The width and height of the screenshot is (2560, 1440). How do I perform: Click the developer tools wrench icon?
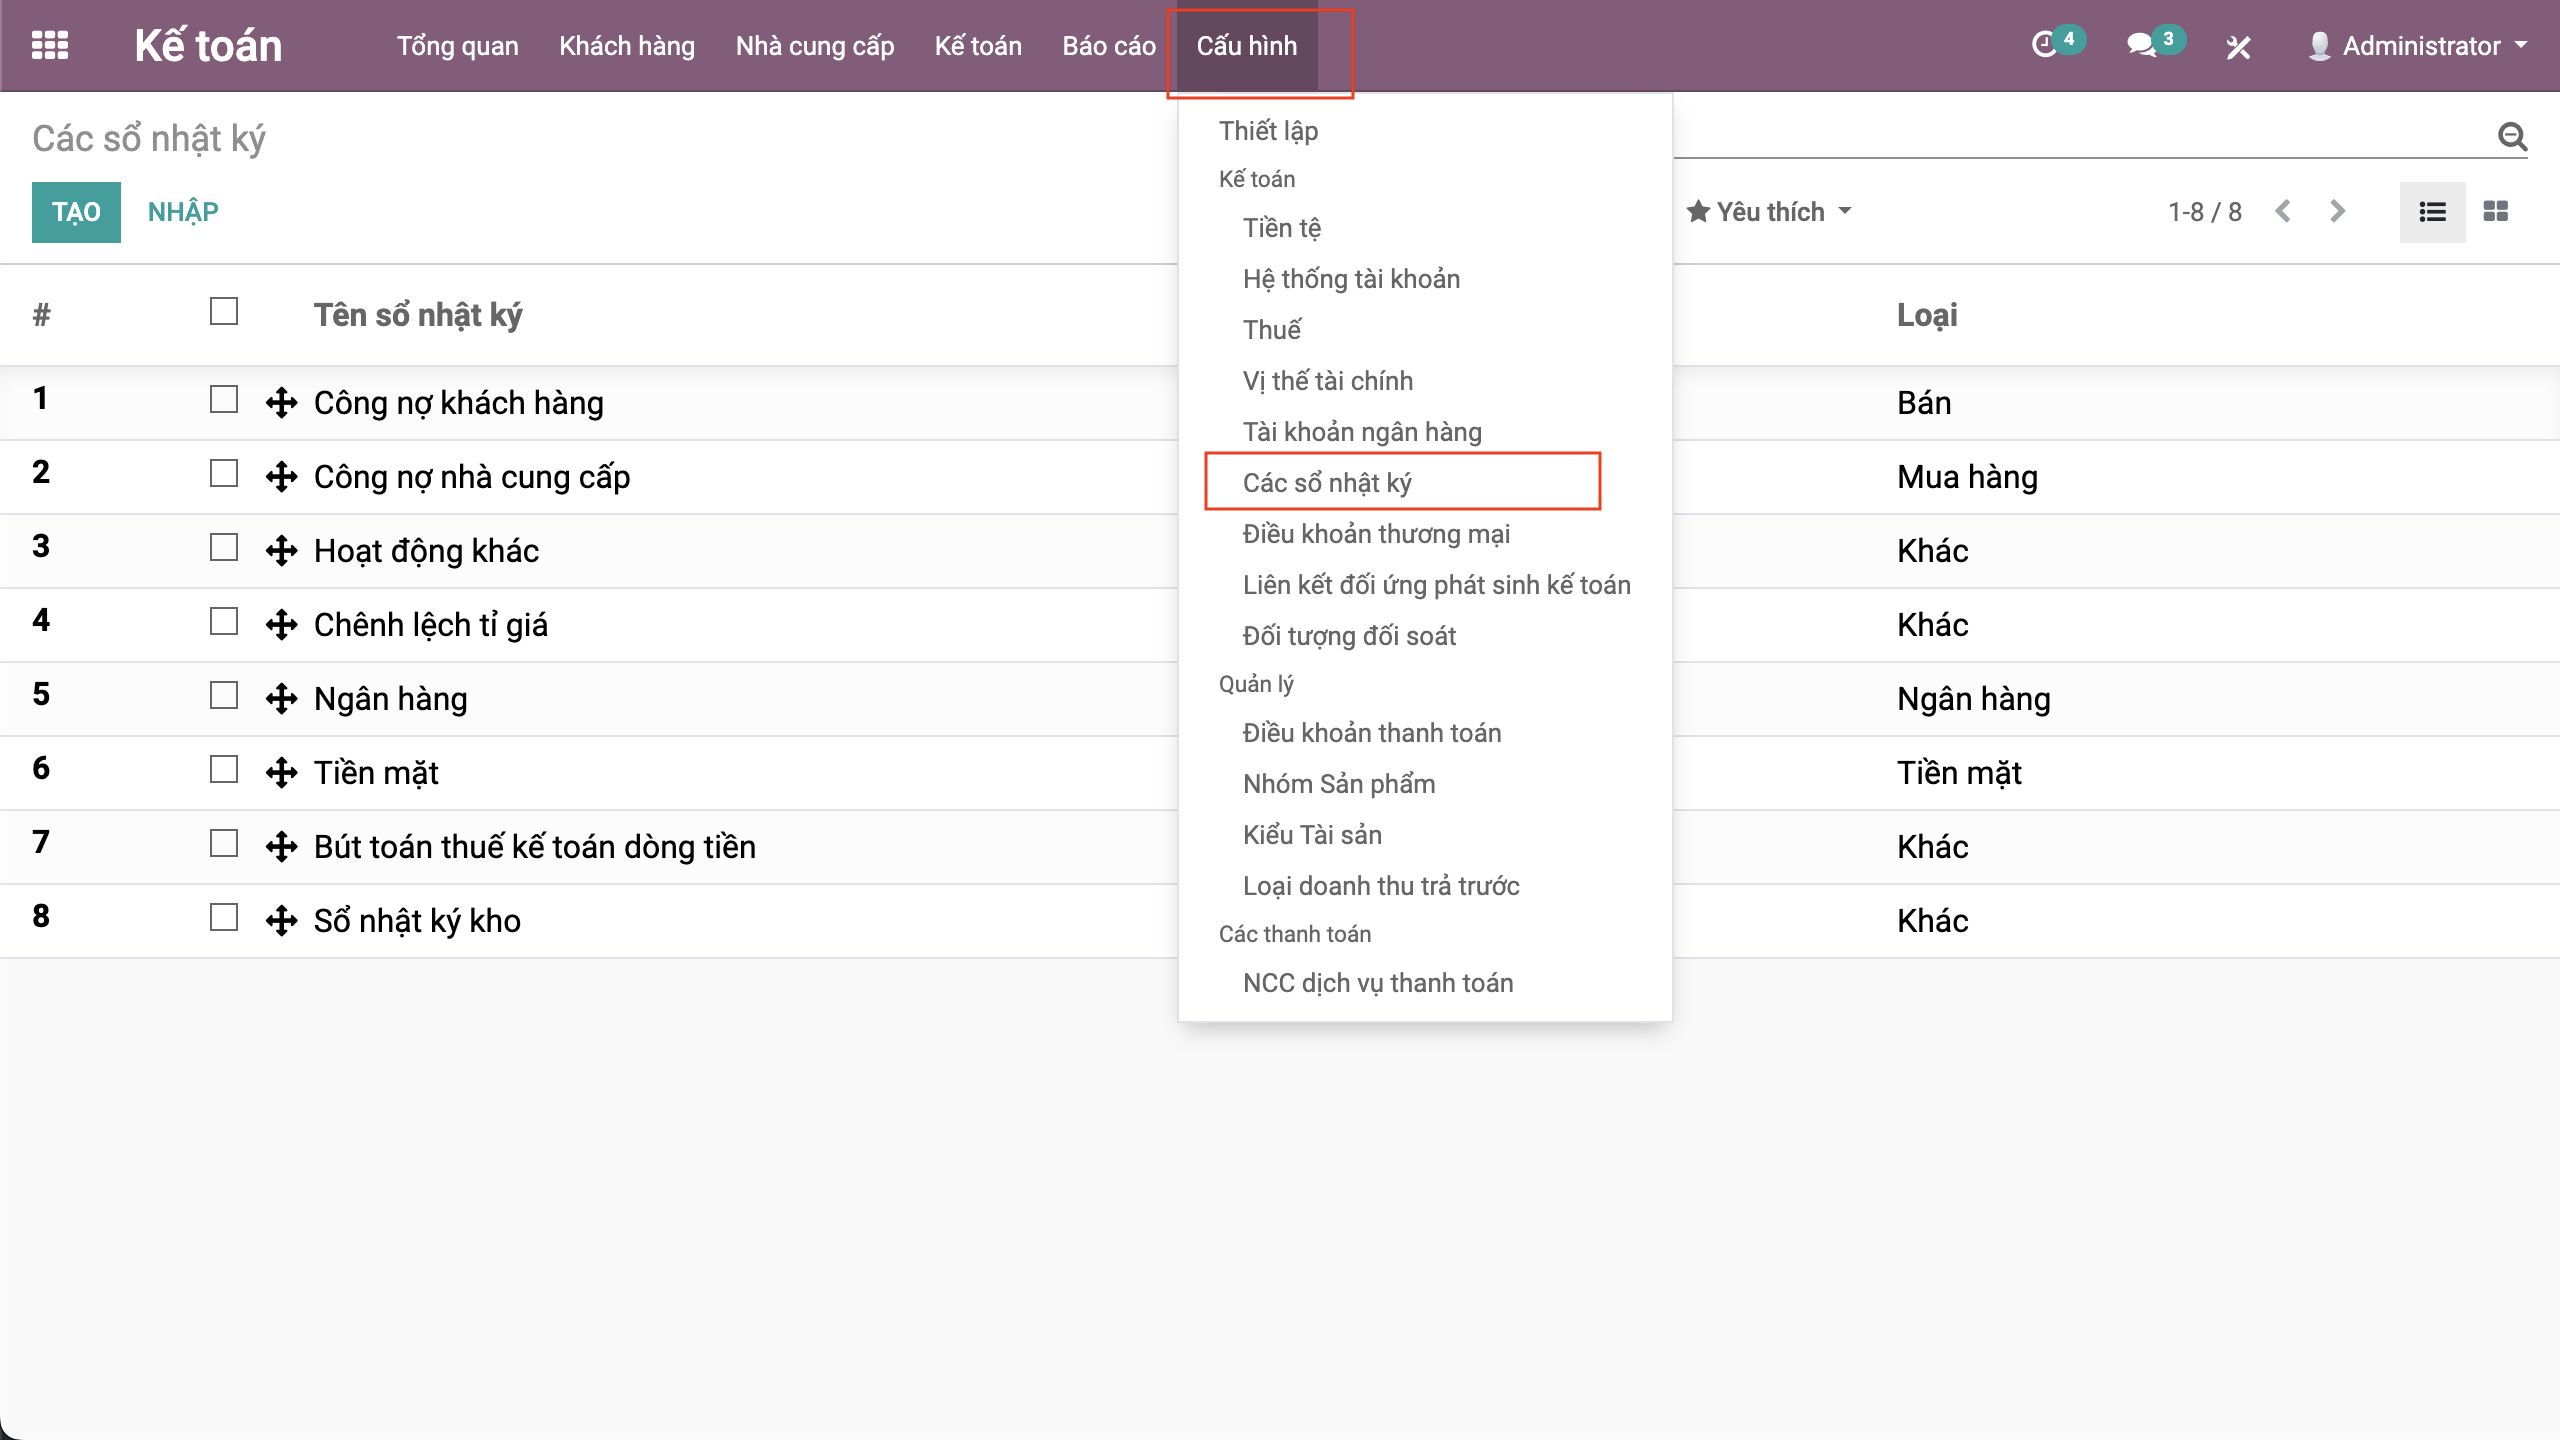(x=2238, y=47)
